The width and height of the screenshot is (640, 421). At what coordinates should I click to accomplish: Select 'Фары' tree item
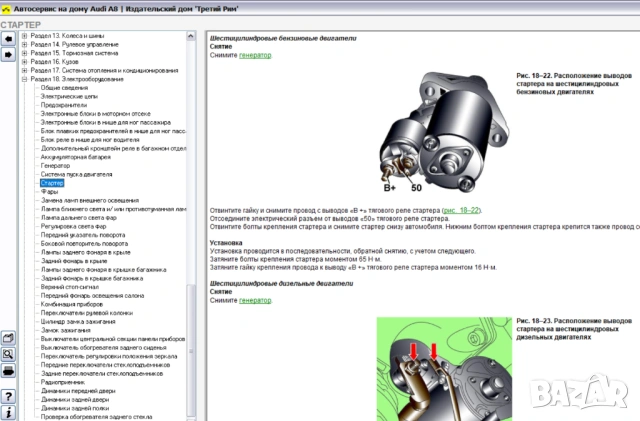coord(49,192)
